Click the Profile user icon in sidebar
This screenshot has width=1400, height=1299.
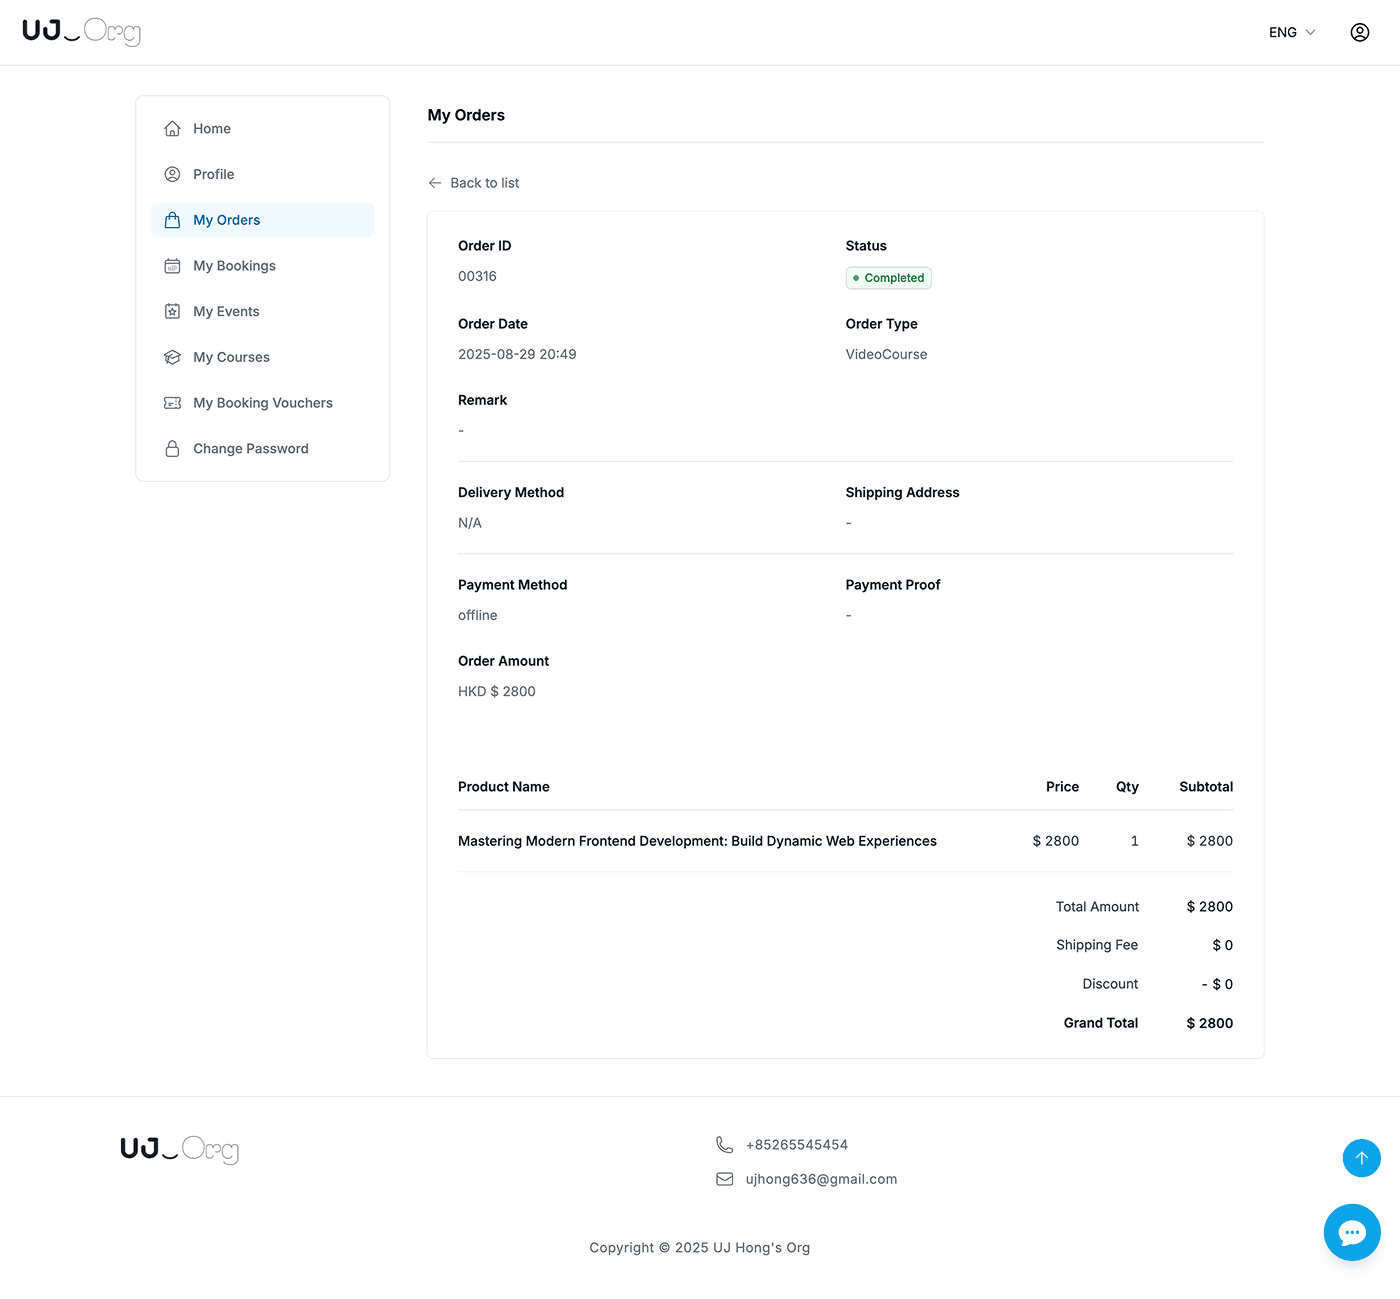172,174
